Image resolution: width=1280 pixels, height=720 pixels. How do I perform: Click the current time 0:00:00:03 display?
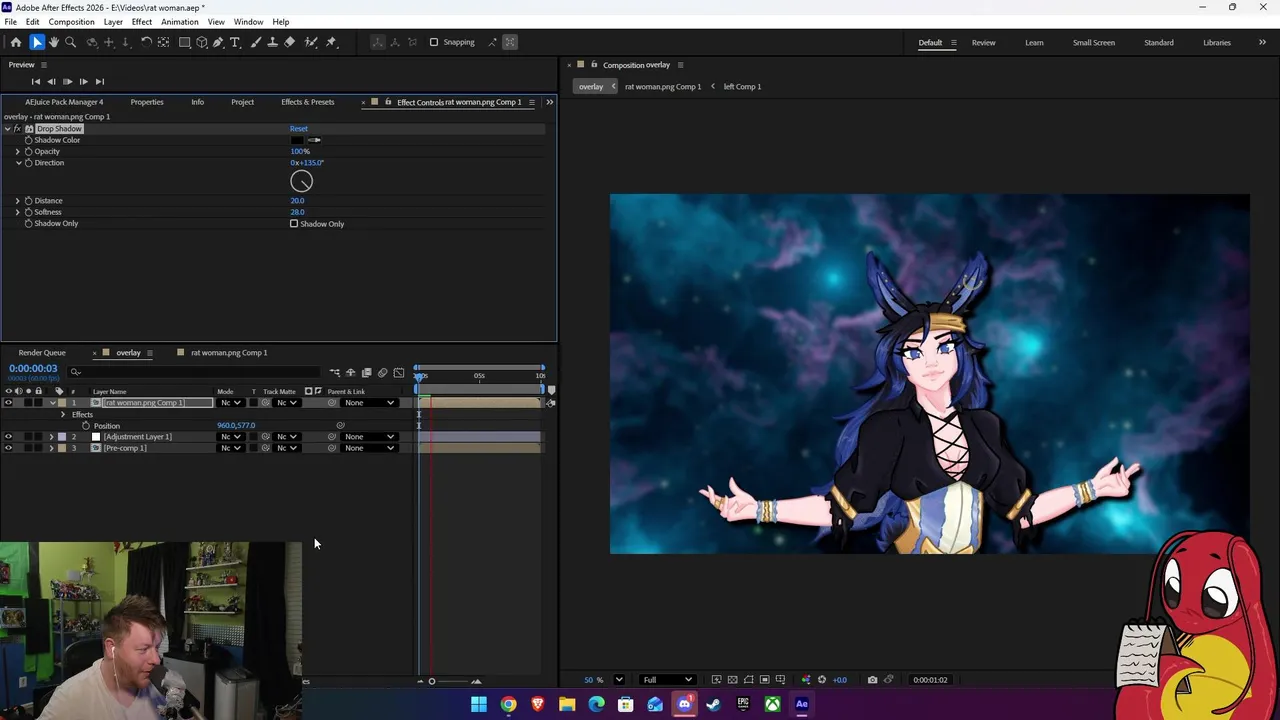(33, 369)
